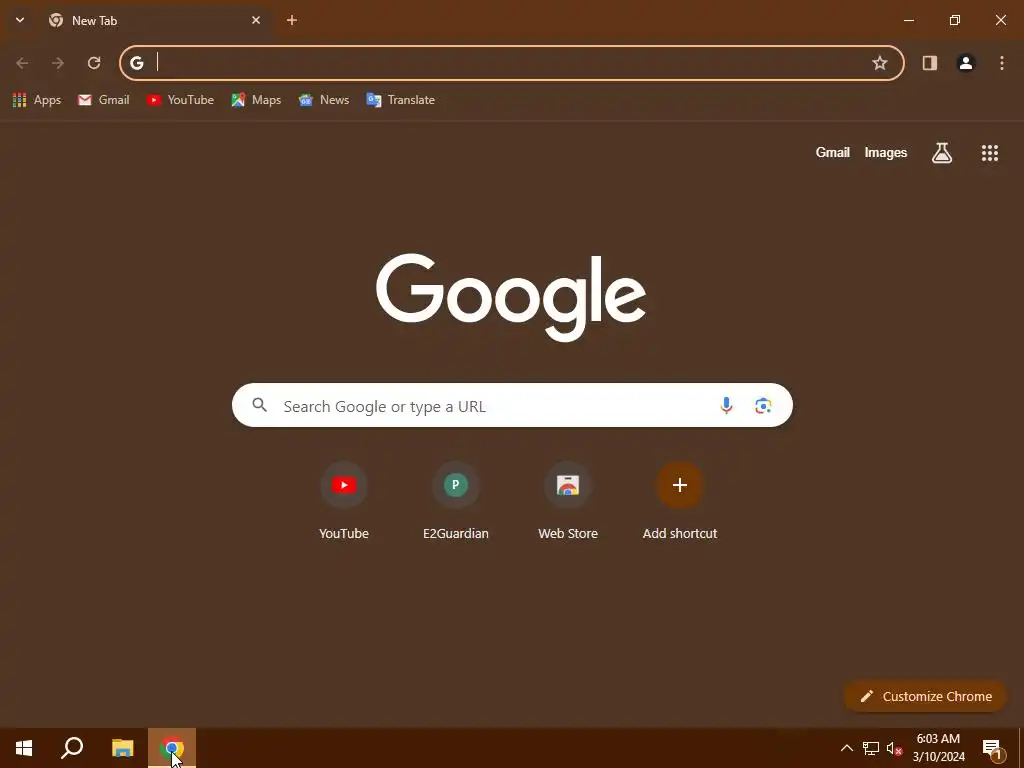Viewport: 1024px width, 768px height.
Task: Open the network status tray icon
Action: (871, 748)
